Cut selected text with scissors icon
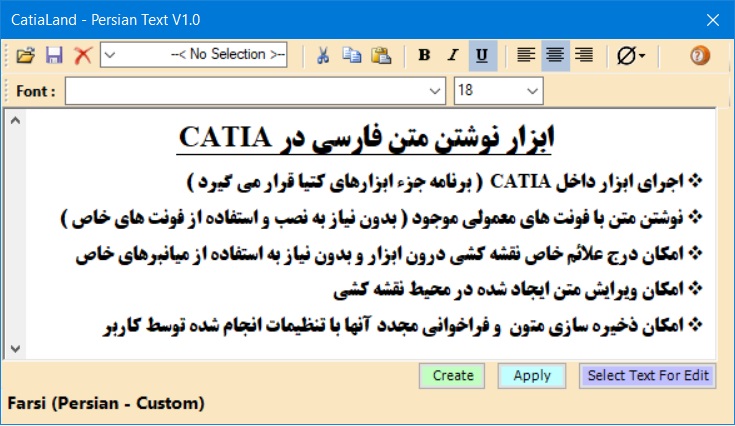The width and height of the screenshot is (735, 426). coord(322,55)
